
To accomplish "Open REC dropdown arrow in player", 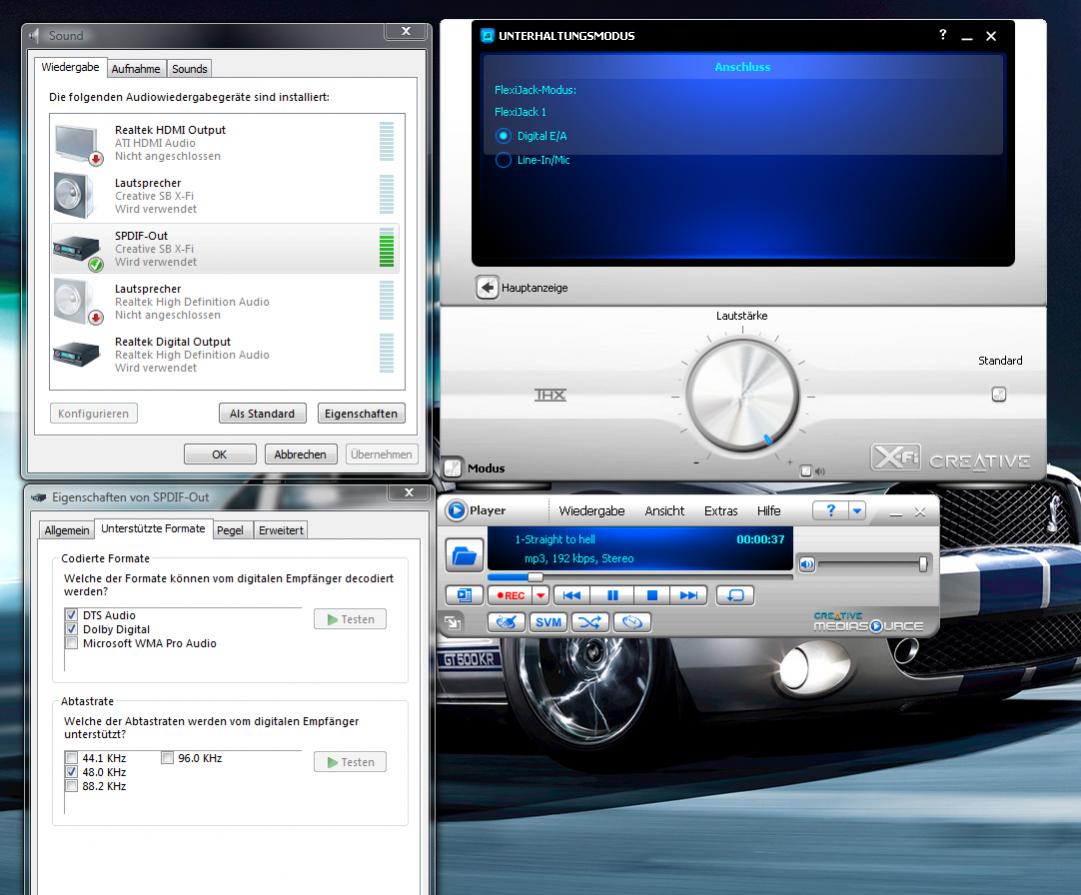I will click(x=541, y=595).
